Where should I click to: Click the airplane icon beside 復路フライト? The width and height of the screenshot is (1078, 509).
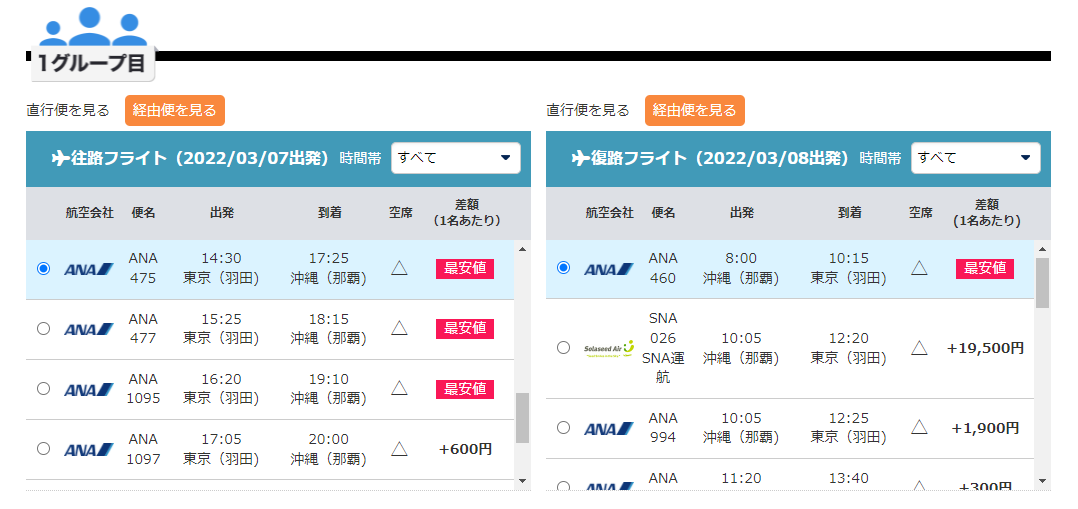580,158
